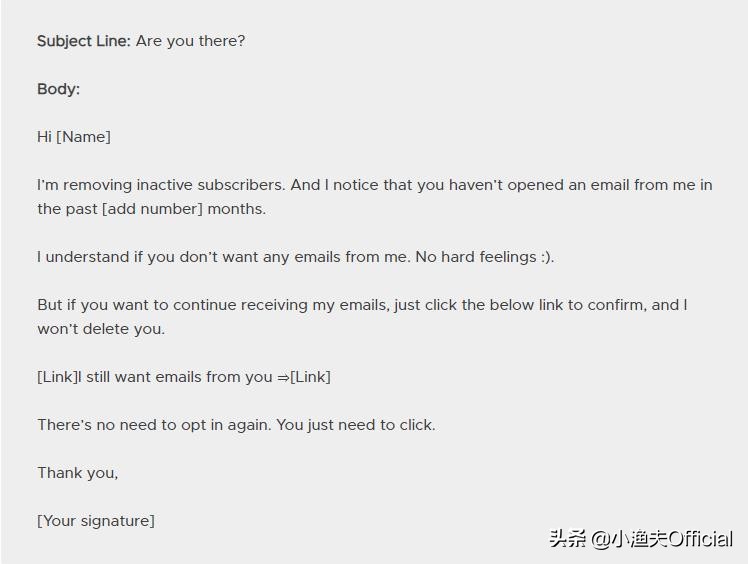The image size is (748, 564).
Task: Click the first [Link] placeholder
Action: [57, 377]
